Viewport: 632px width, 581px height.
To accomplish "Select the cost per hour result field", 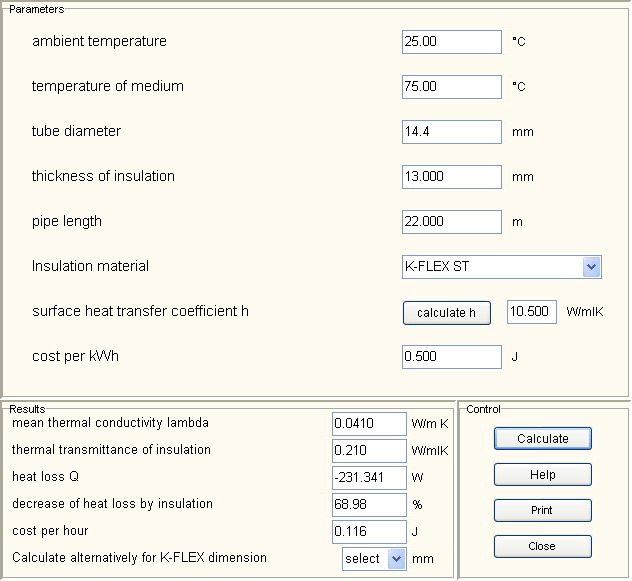I will tap(369, 532).
